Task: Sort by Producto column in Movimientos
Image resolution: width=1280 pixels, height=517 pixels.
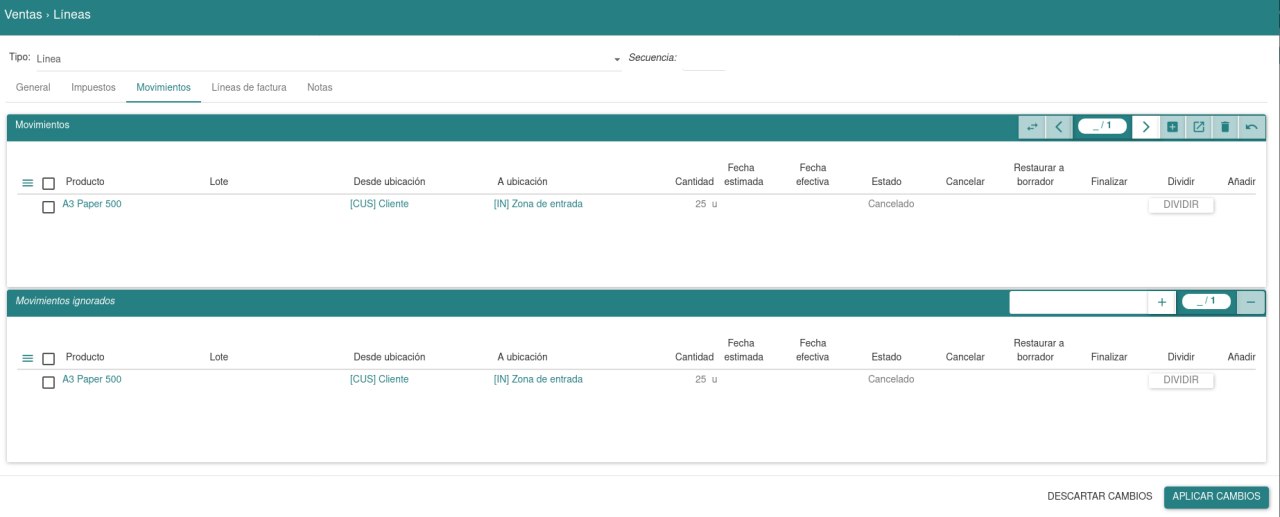Action: tap(85, 182)
